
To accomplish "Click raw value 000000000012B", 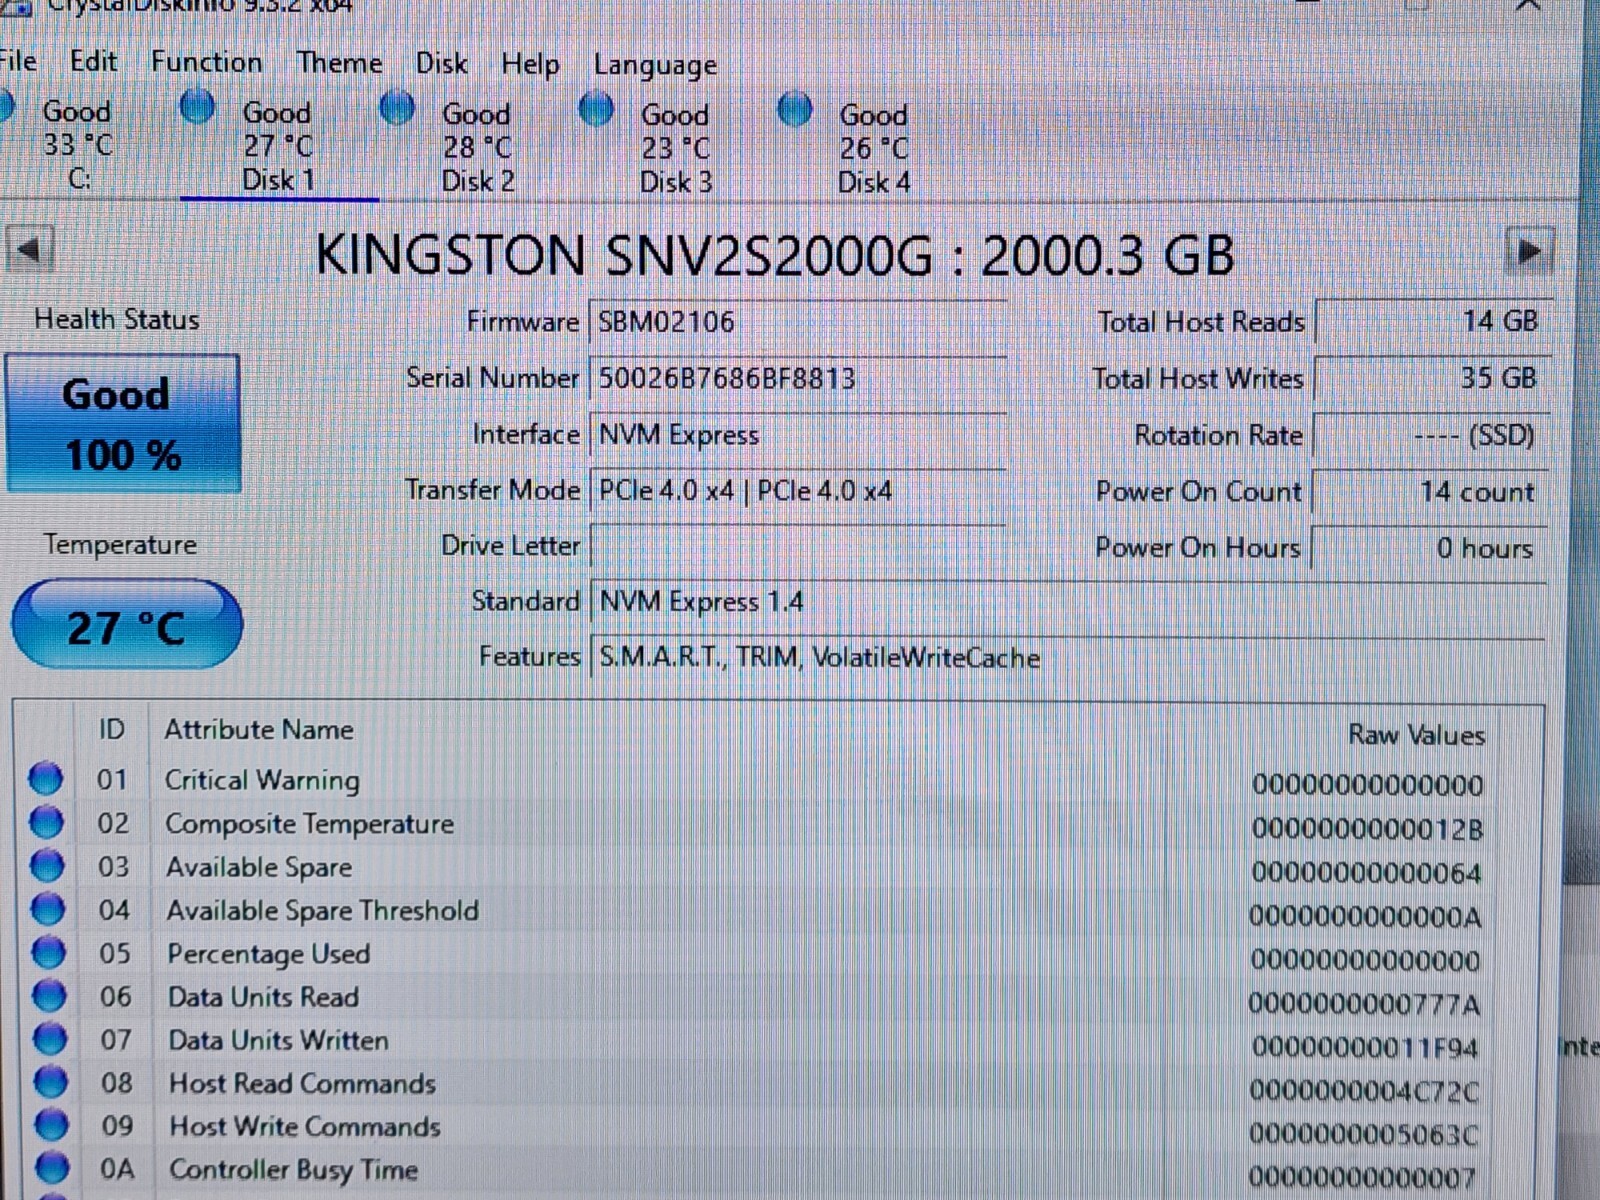I will (1367, 829).
